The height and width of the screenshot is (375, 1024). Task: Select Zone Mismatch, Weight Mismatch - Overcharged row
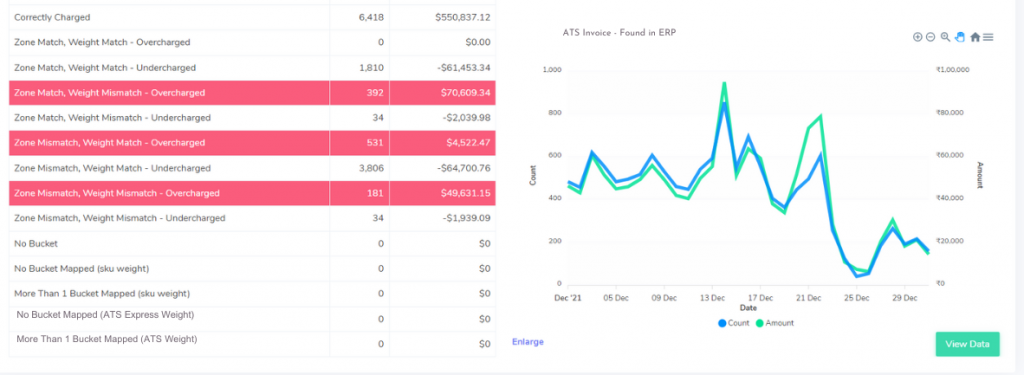point(252,193)
